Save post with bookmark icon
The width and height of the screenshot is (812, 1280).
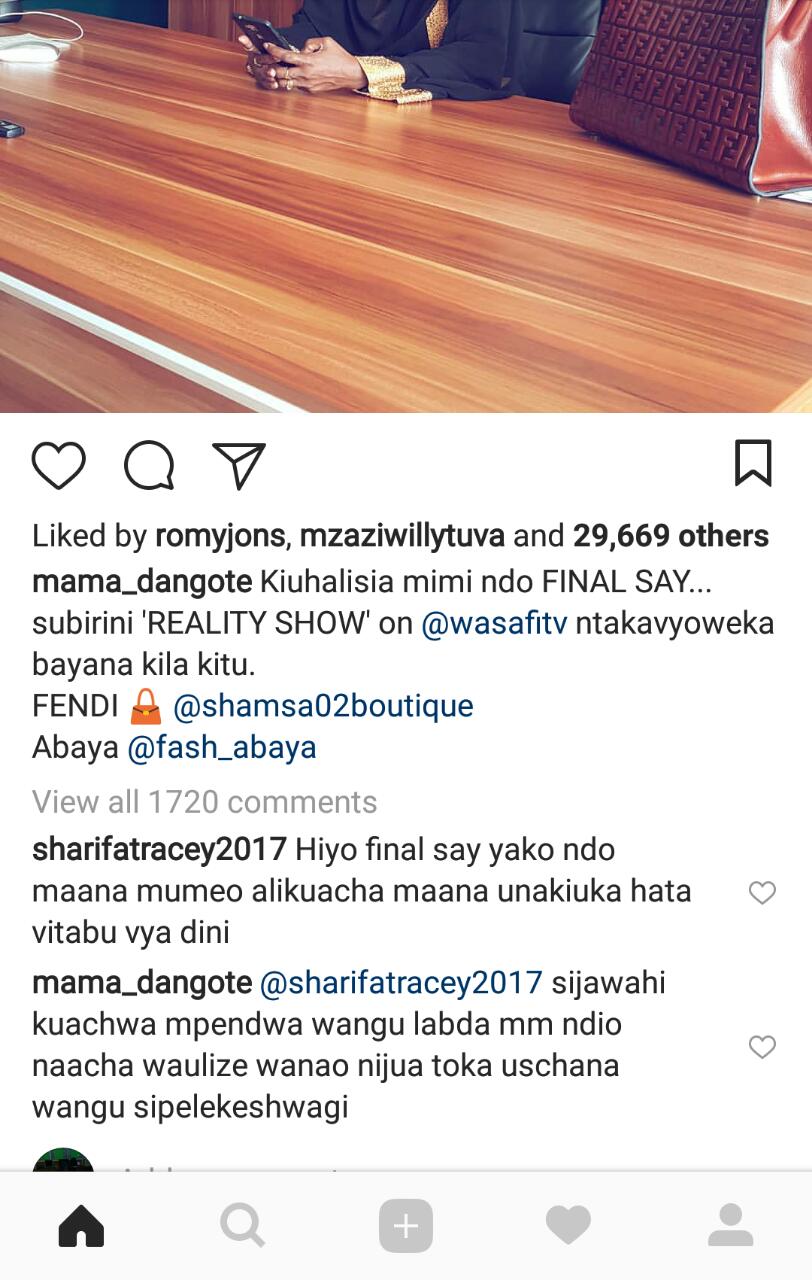[x=753, y=463]
